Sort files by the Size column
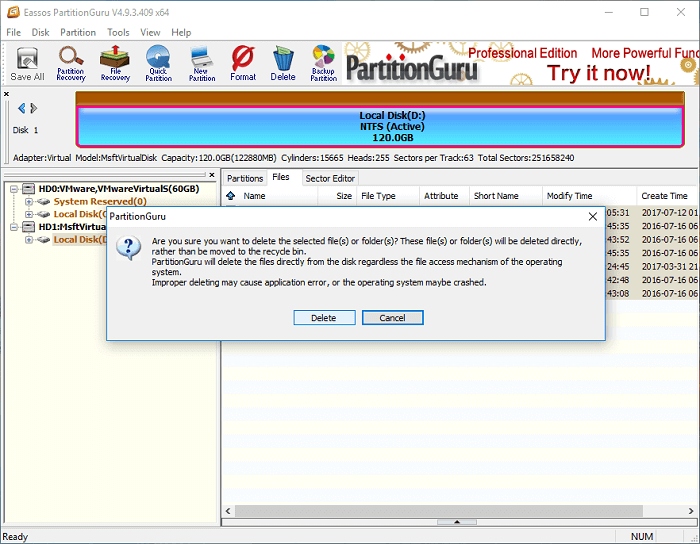 tap(344, 196)
